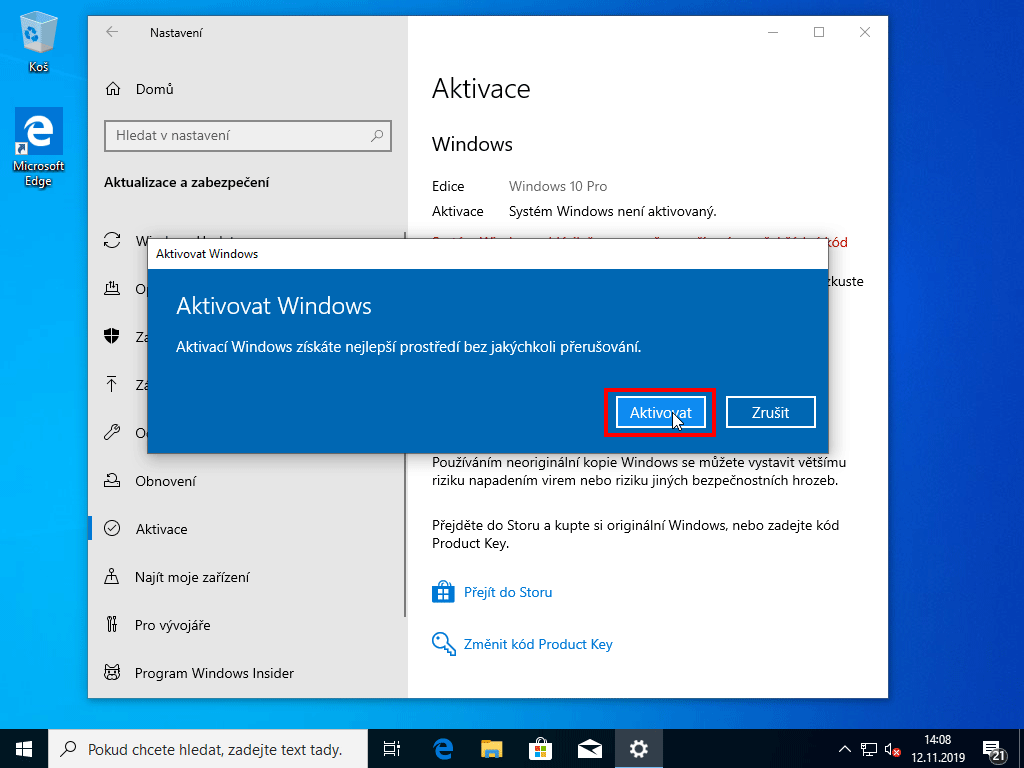Click the Aktivace checkmark circle icon
1024x768 pixels.
click(x=112, y=528)
